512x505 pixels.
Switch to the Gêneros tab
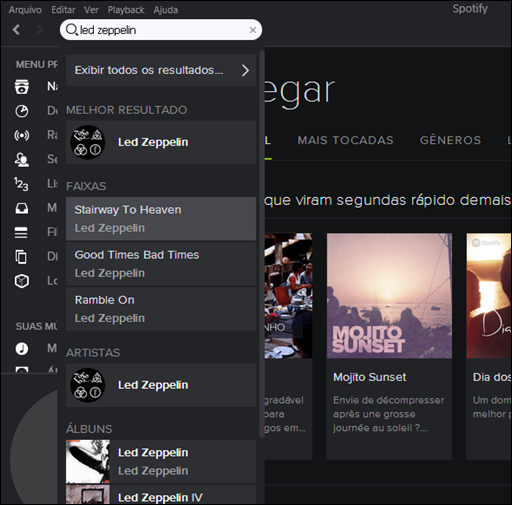point(450,140)
